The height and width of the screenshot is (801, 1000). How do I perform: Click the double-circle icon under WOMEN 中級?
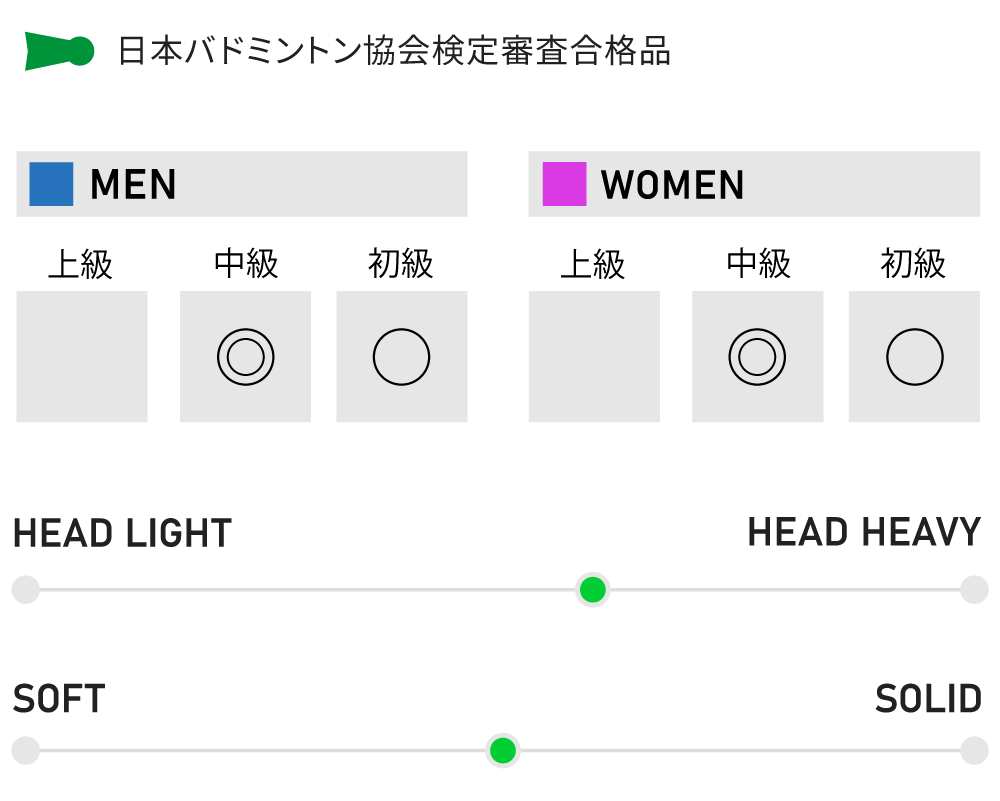click(757, 357)
